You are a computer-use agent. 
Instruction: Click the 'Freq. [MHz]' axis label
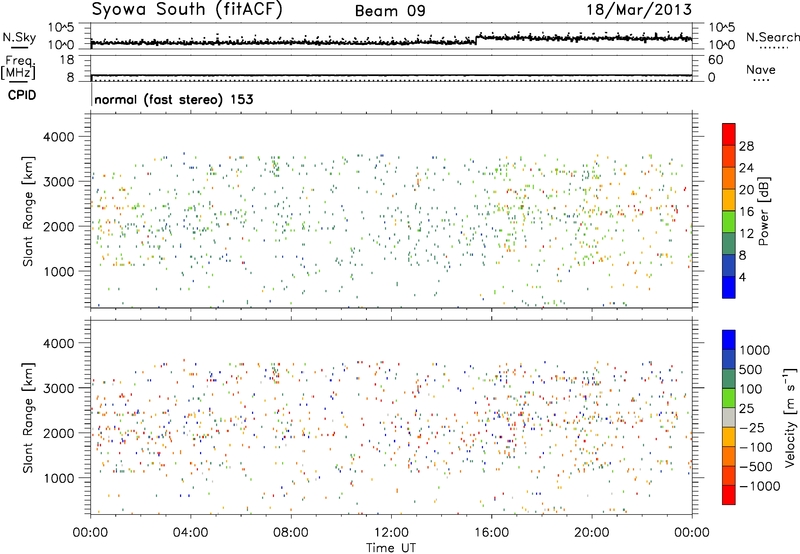[x=18, y=68]
